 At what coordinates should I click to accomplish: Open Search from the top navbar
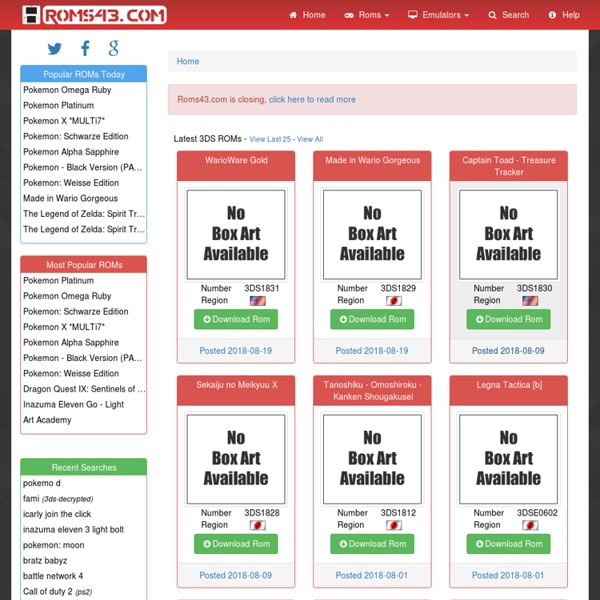point(508,15)
